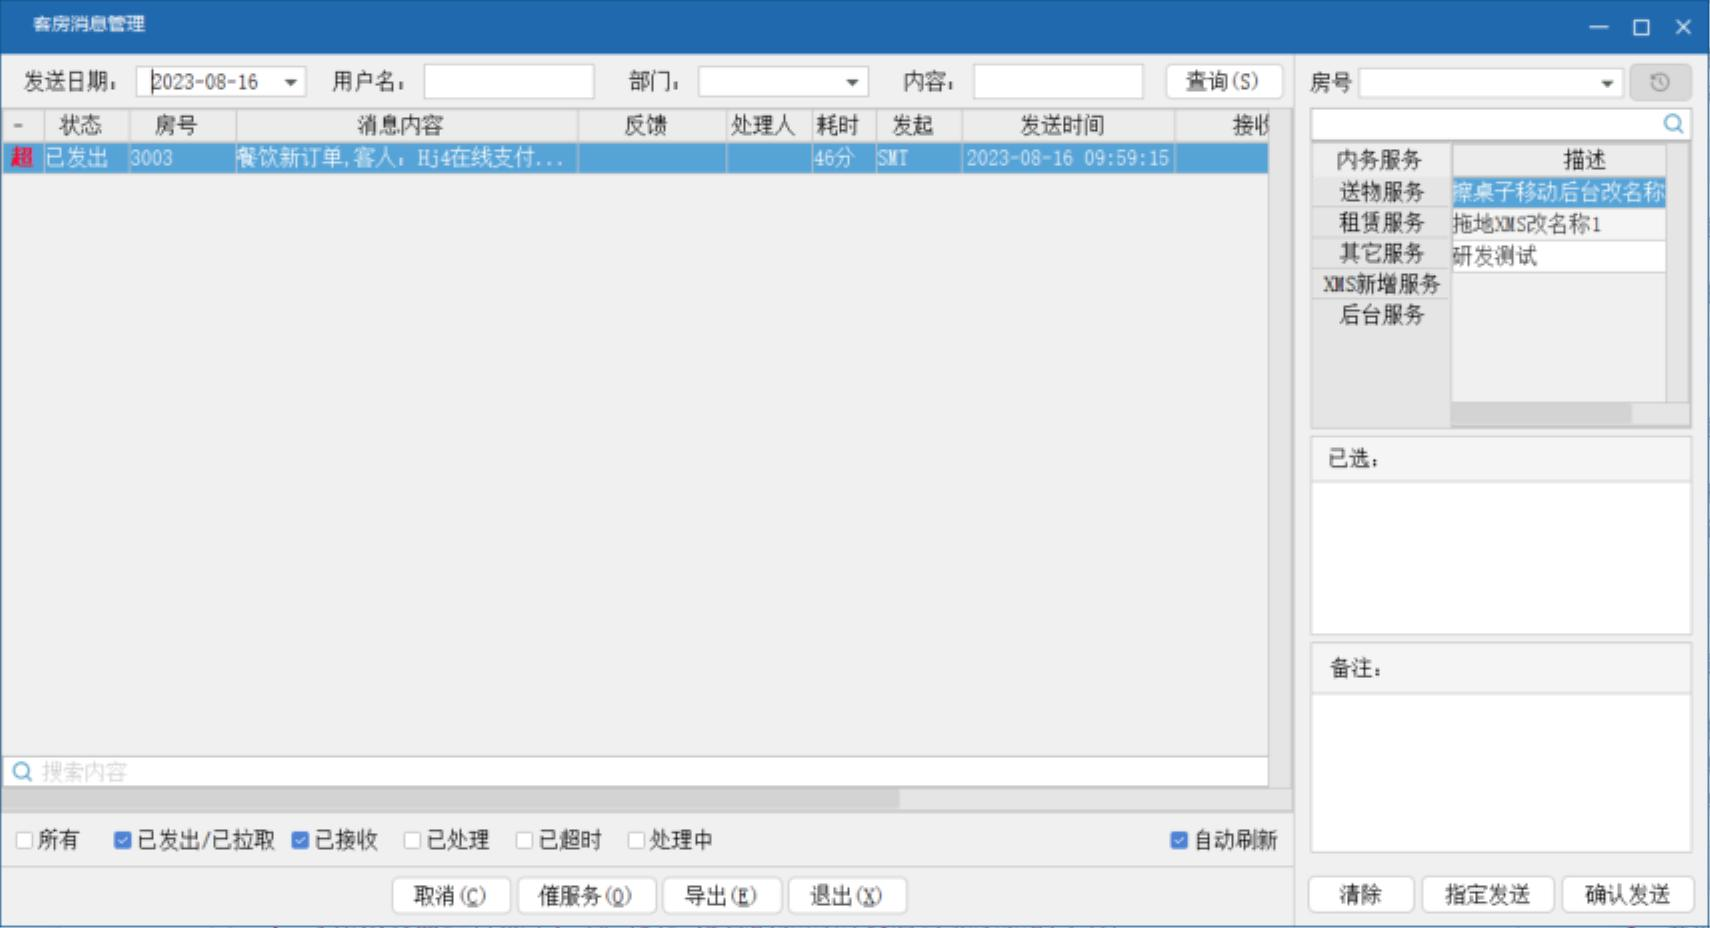Click the 催服务(O) button
This screenshot has width=1710, height=928.
click(586, 895)
